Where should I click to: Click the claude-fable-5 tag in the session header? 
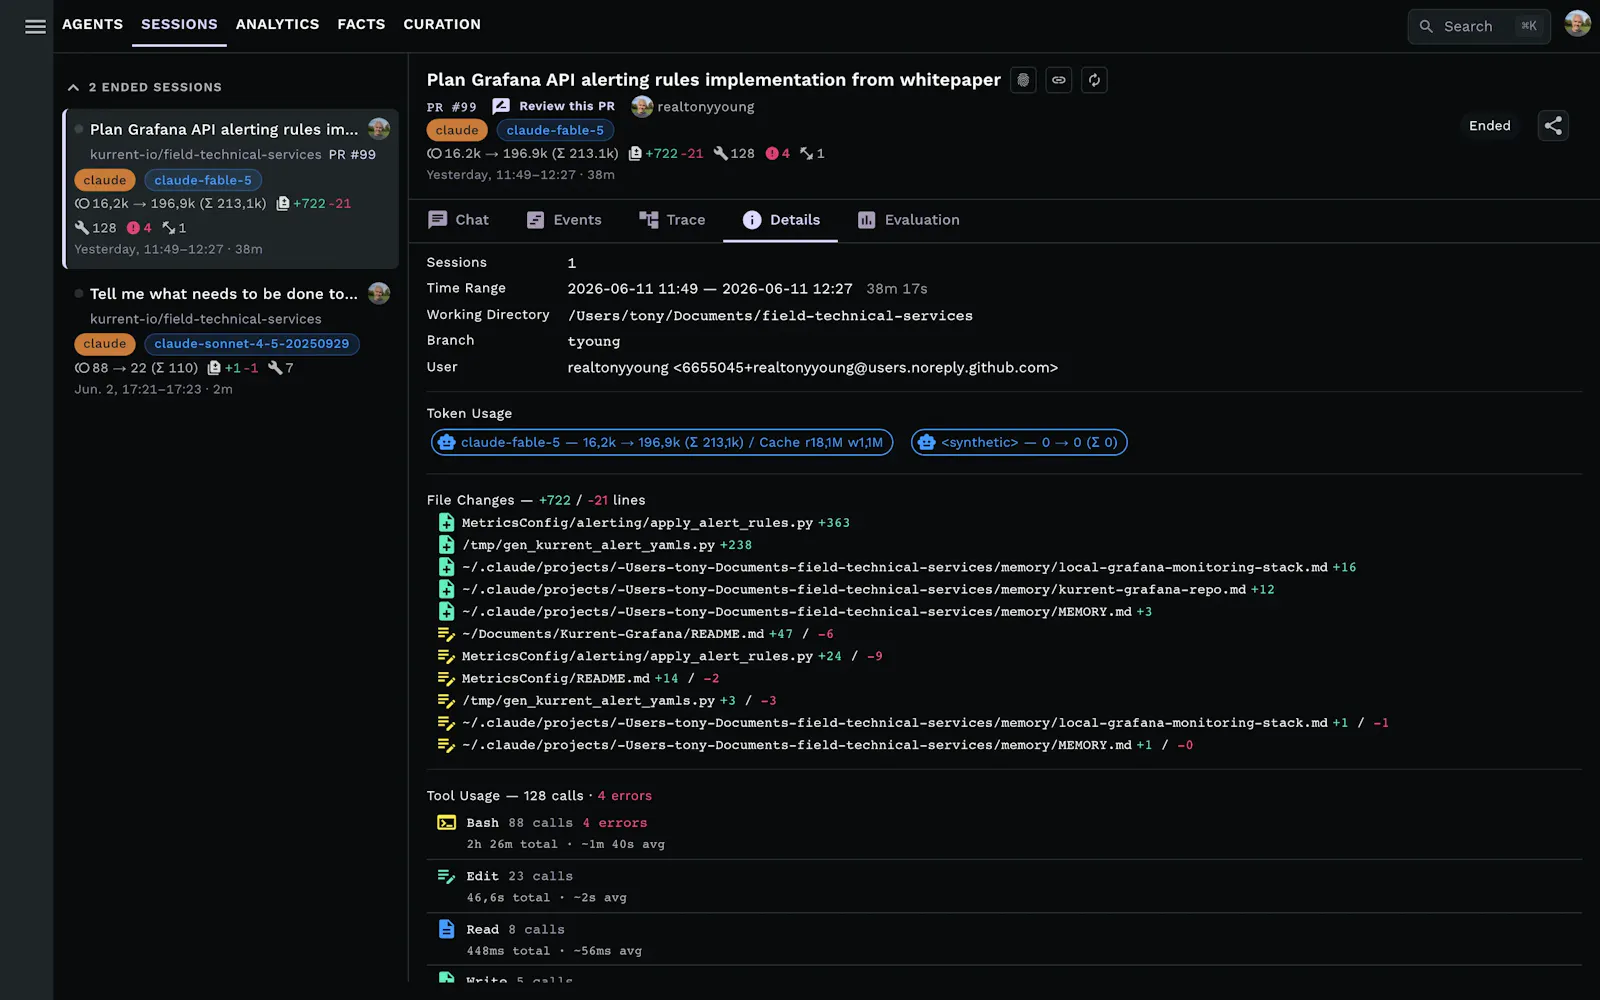(x=555, y=130)
